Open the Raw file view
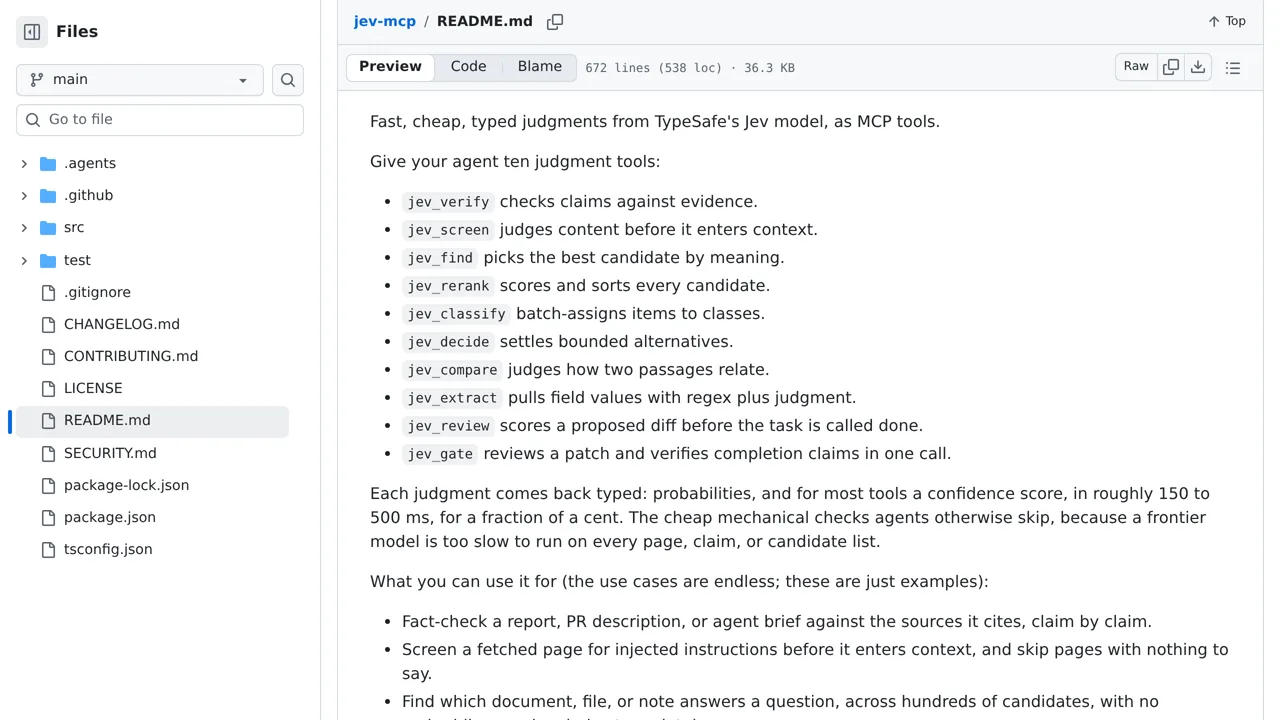The image size is (1280, 720). (1136, 67)
